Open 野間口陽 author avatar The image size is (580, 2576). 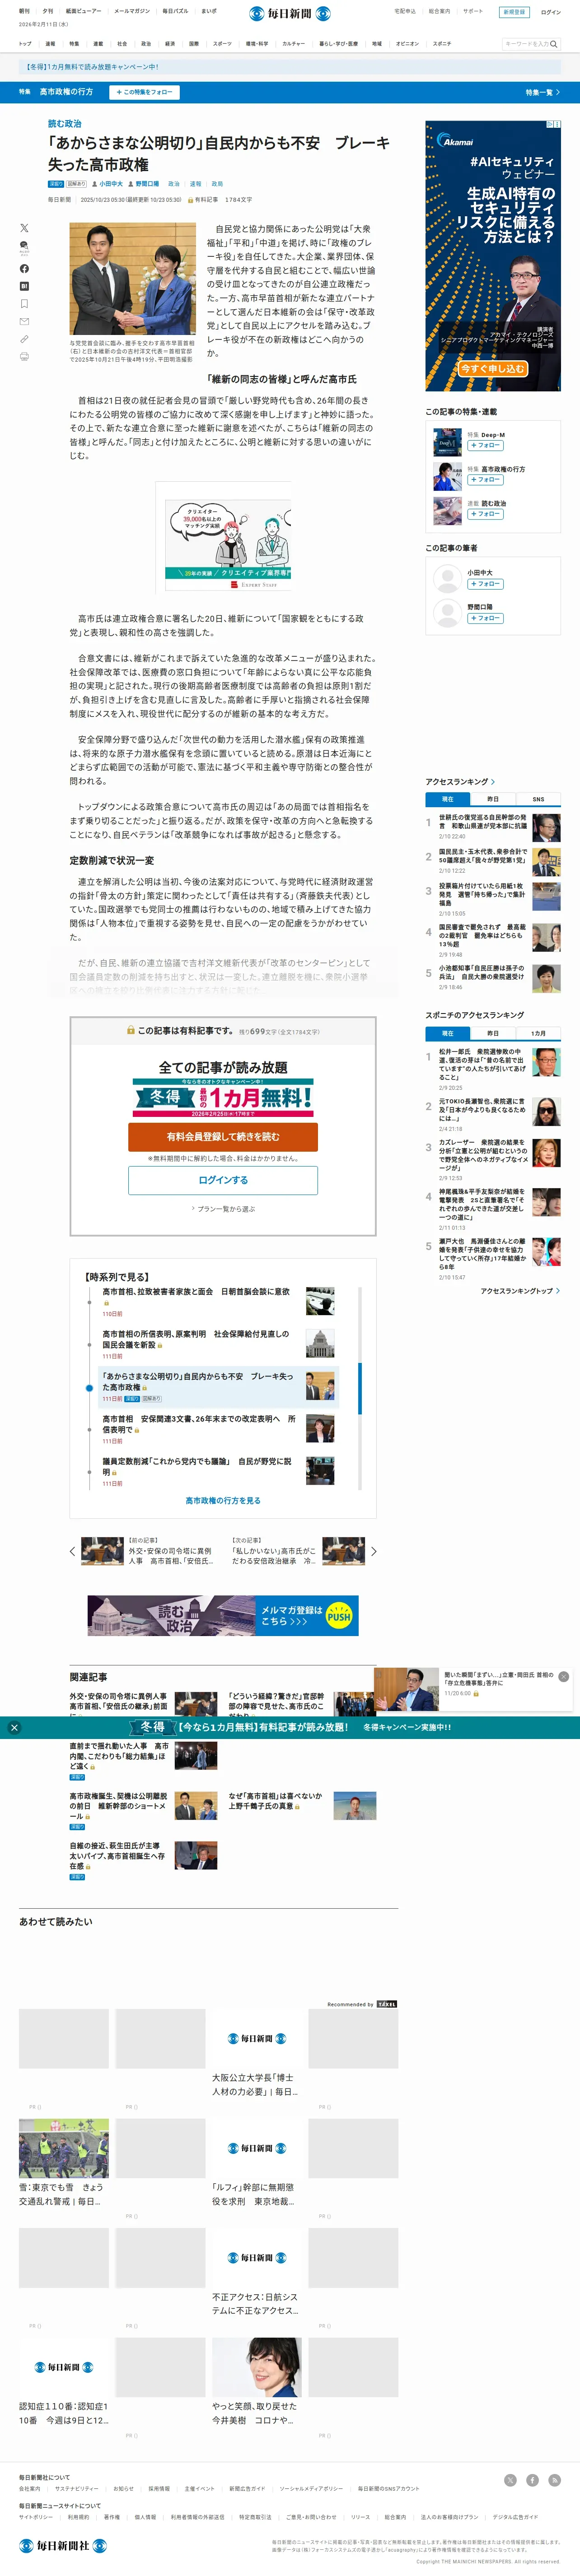click(447, 612)
